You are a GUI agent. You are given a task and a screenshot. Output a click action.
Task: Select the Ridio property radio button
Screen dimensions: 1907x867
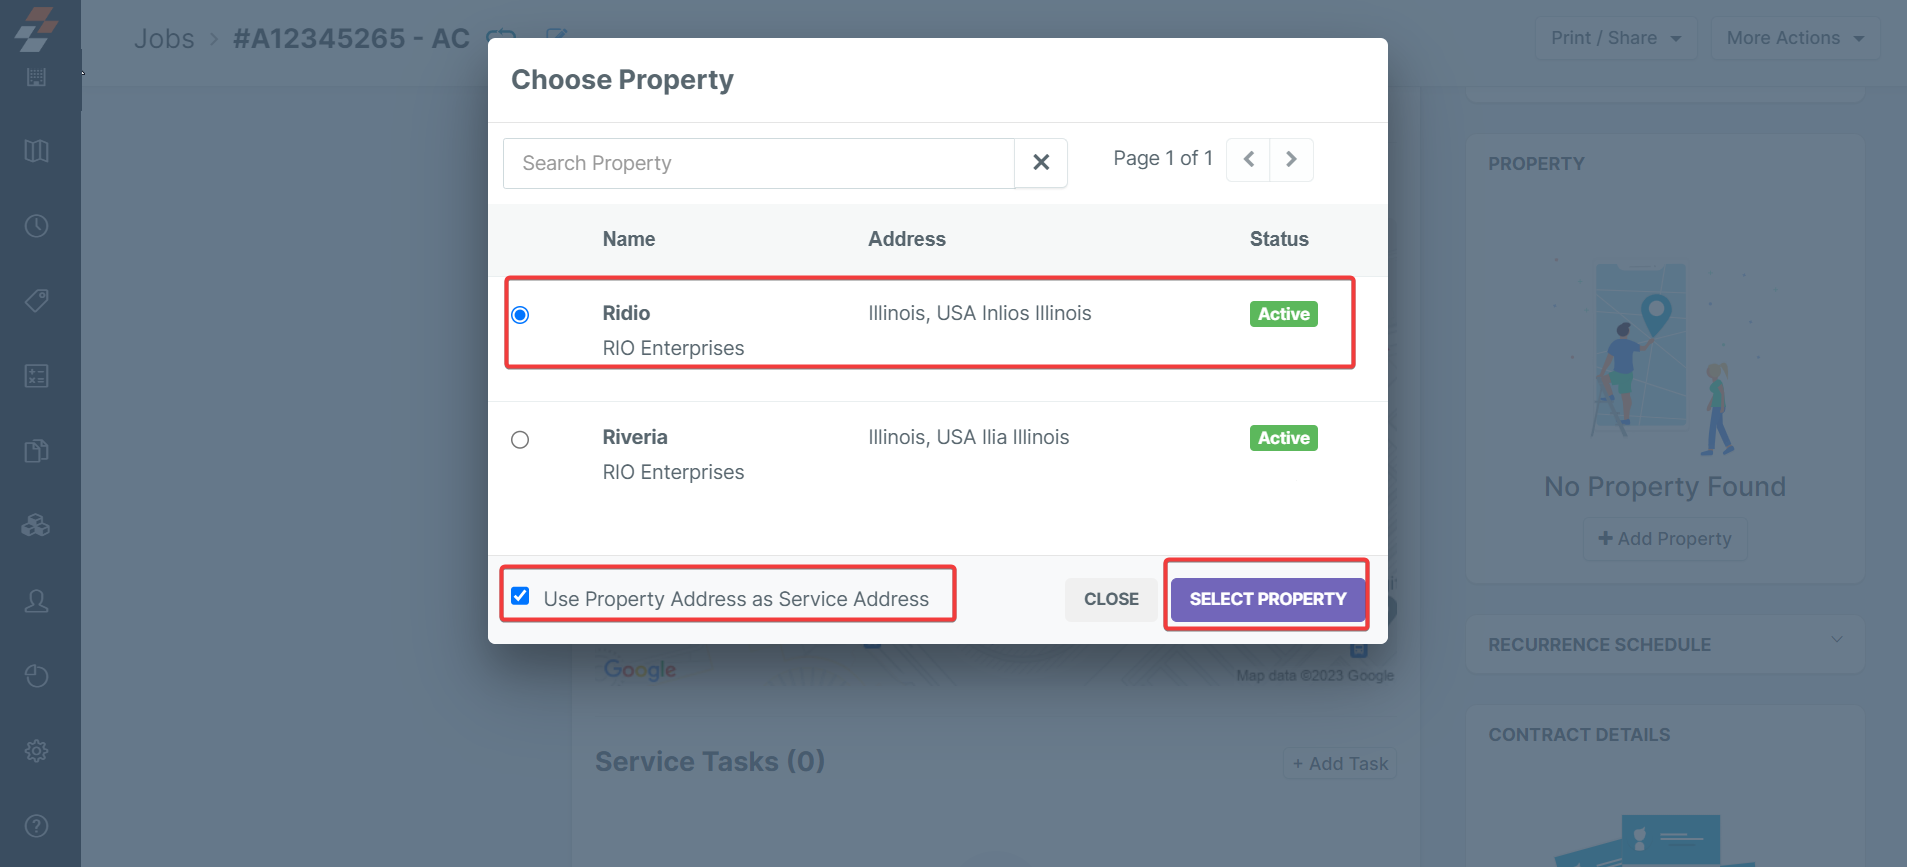point(520,315)
